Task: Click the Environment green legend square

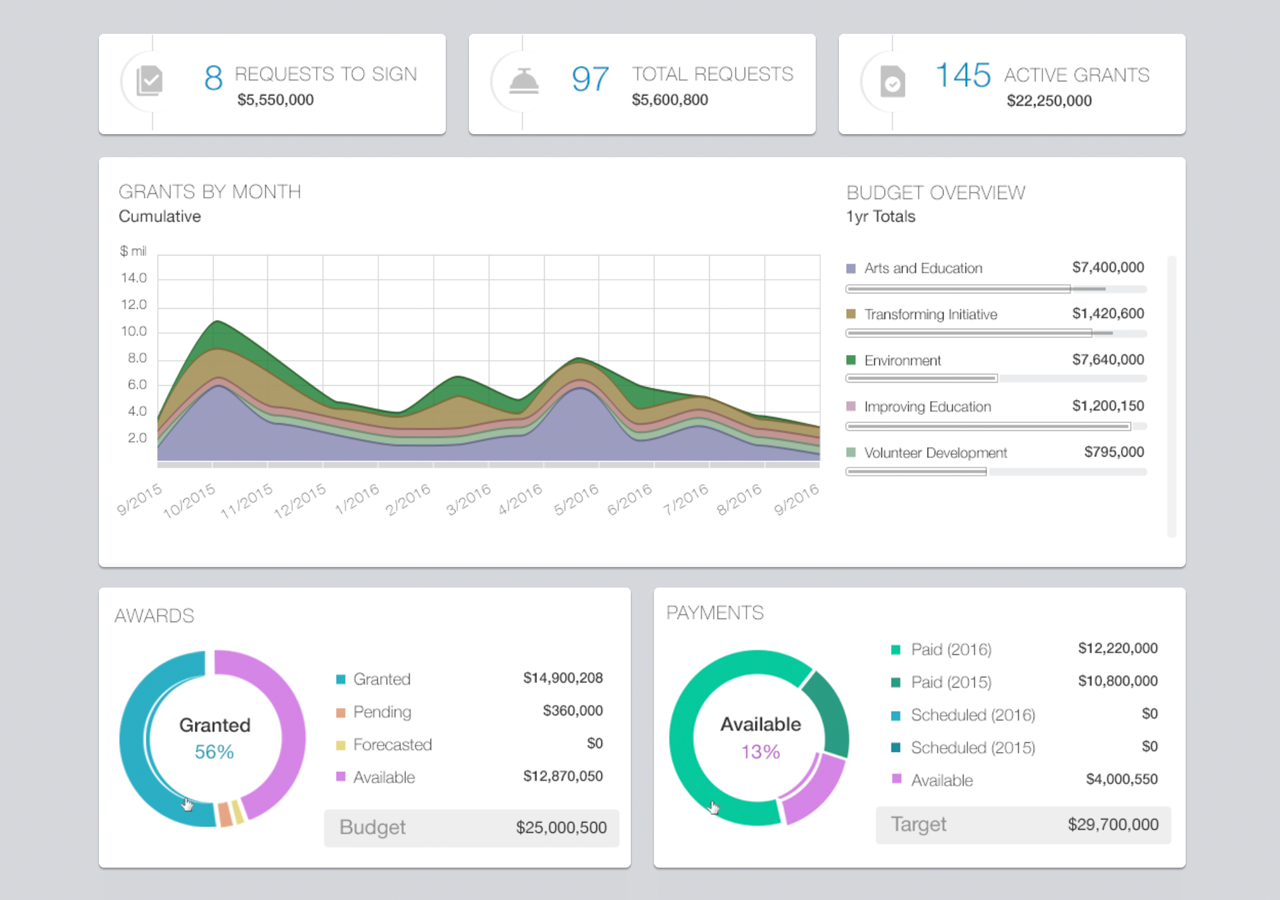Action: (x=851, y=361)
